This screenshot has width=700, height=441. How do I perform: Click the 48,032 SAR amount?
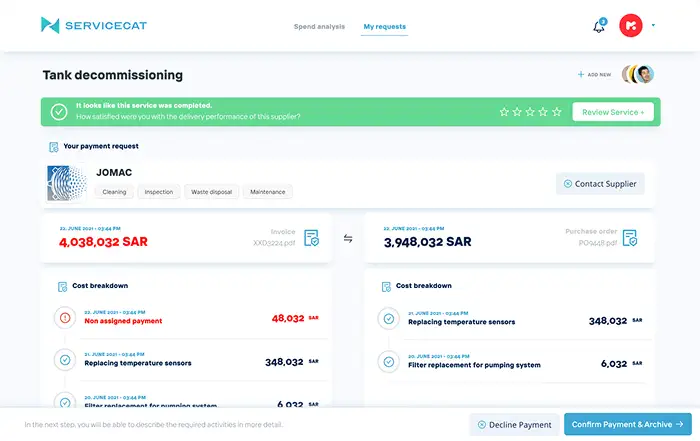click(295, 318)
